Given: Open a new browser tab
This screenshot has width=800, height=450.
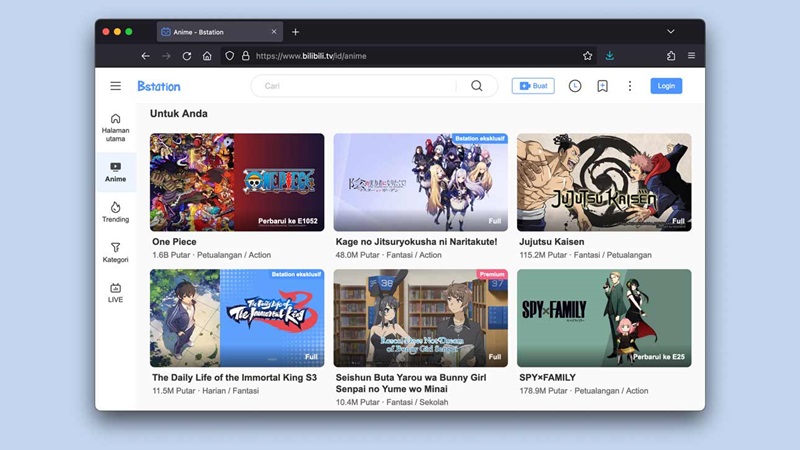Looking at the screenshot, I should (x=295, y=32).
